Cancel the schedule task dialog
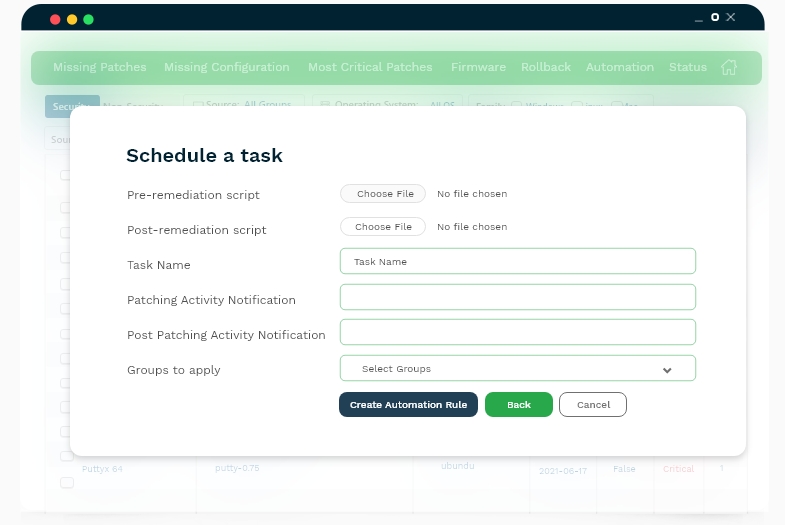The width and height of the screenshot is (785, 525). point(593,404)
